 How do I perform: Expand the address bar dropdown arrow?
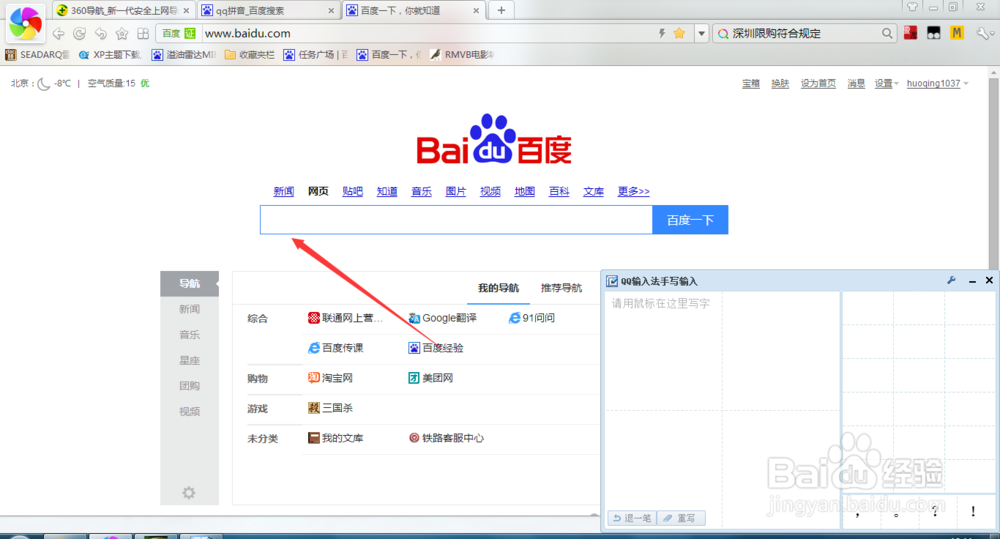702,33
